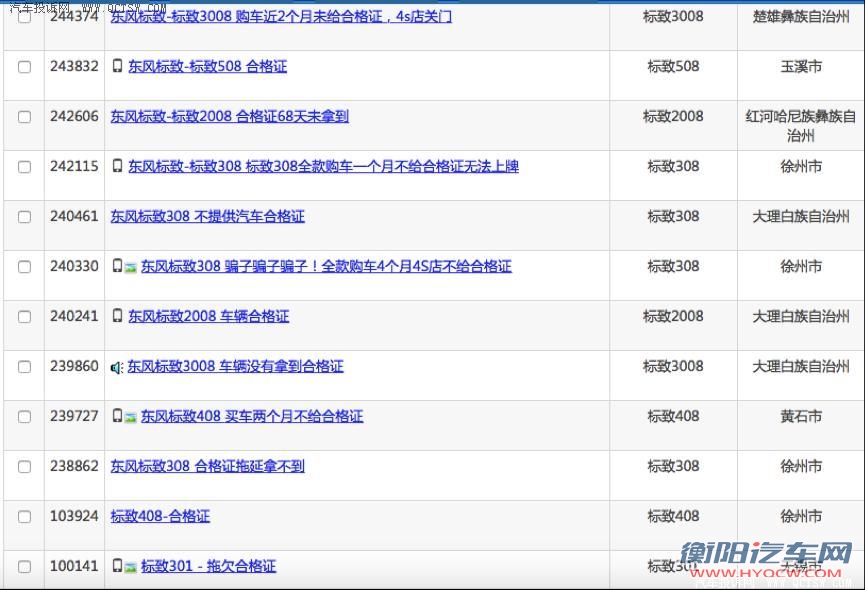This screenshot has height=590, width=865.
Task: Click complaint number 239860
Action: tap(74, 366)
